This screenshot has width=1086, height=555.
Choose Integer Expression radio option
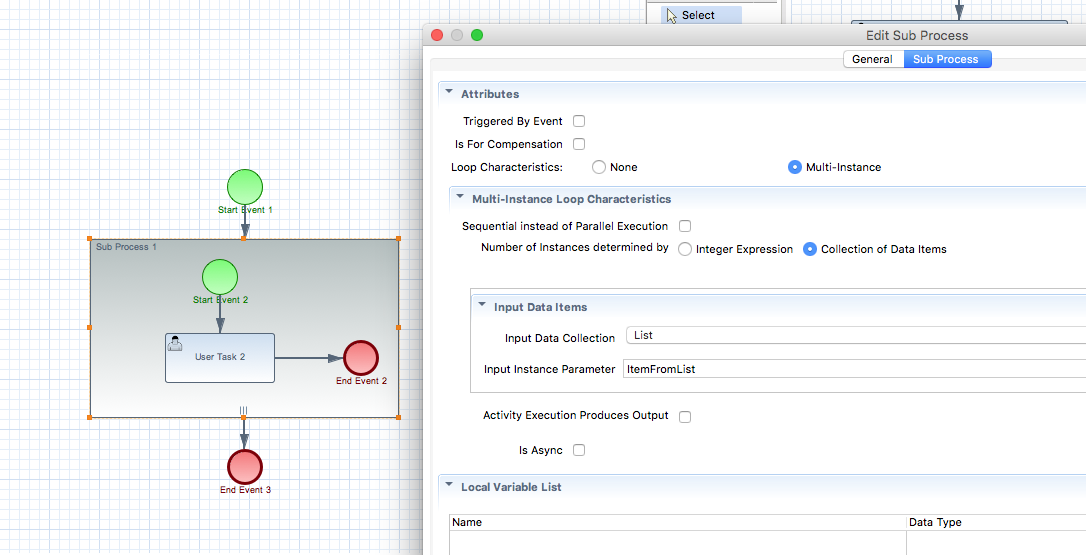[685, 249]
